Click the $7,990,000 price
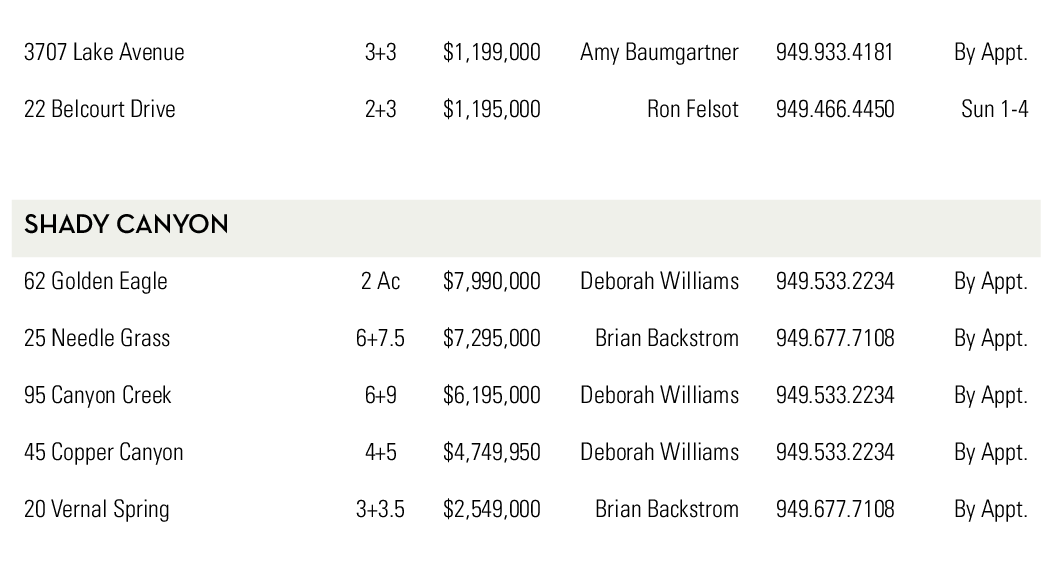The image size is (1064, 562). point(491,282)
